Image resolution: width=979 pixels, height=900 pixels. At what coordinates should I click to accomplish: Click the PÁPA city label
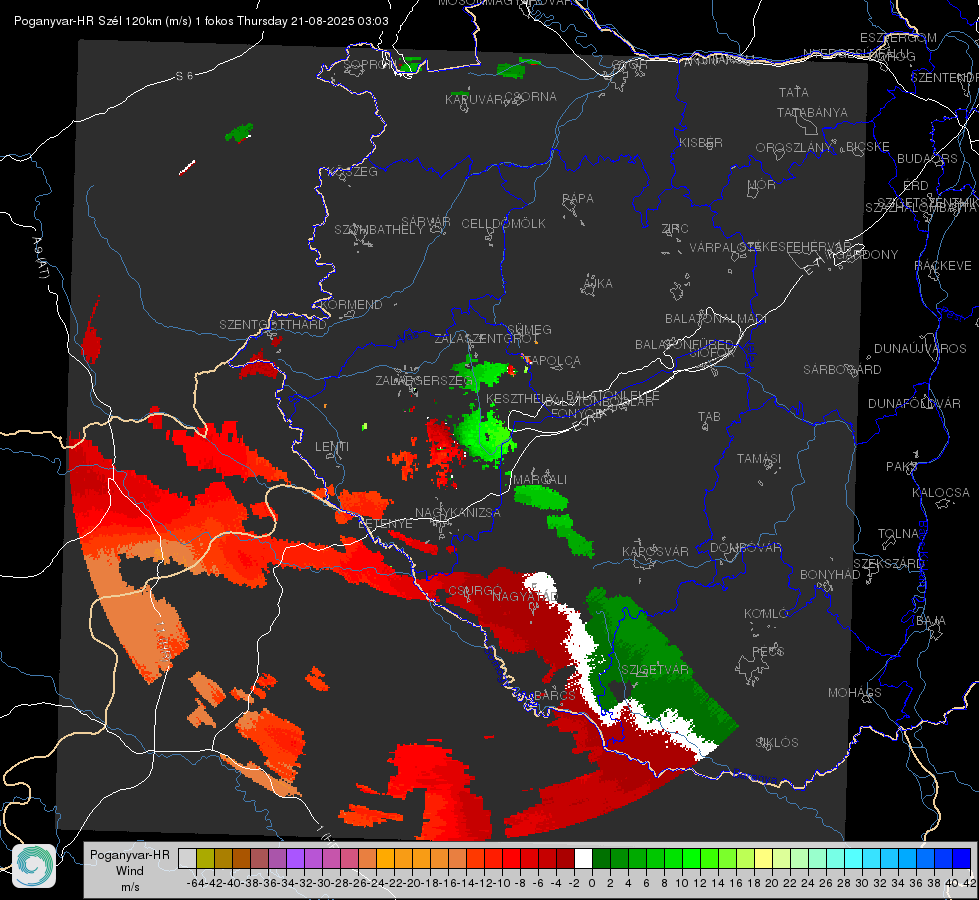pos(578,198)
